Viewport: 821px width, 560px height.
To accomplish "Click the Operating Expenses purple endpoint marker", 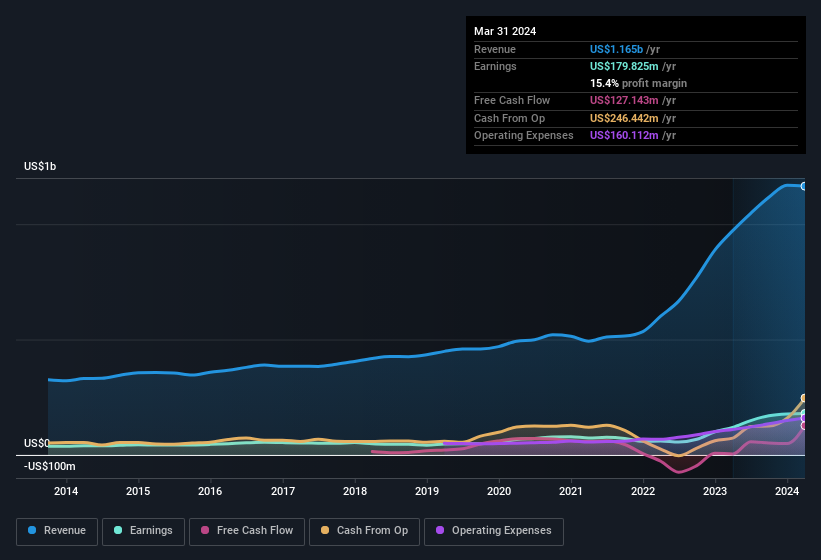I will [804, 418].
